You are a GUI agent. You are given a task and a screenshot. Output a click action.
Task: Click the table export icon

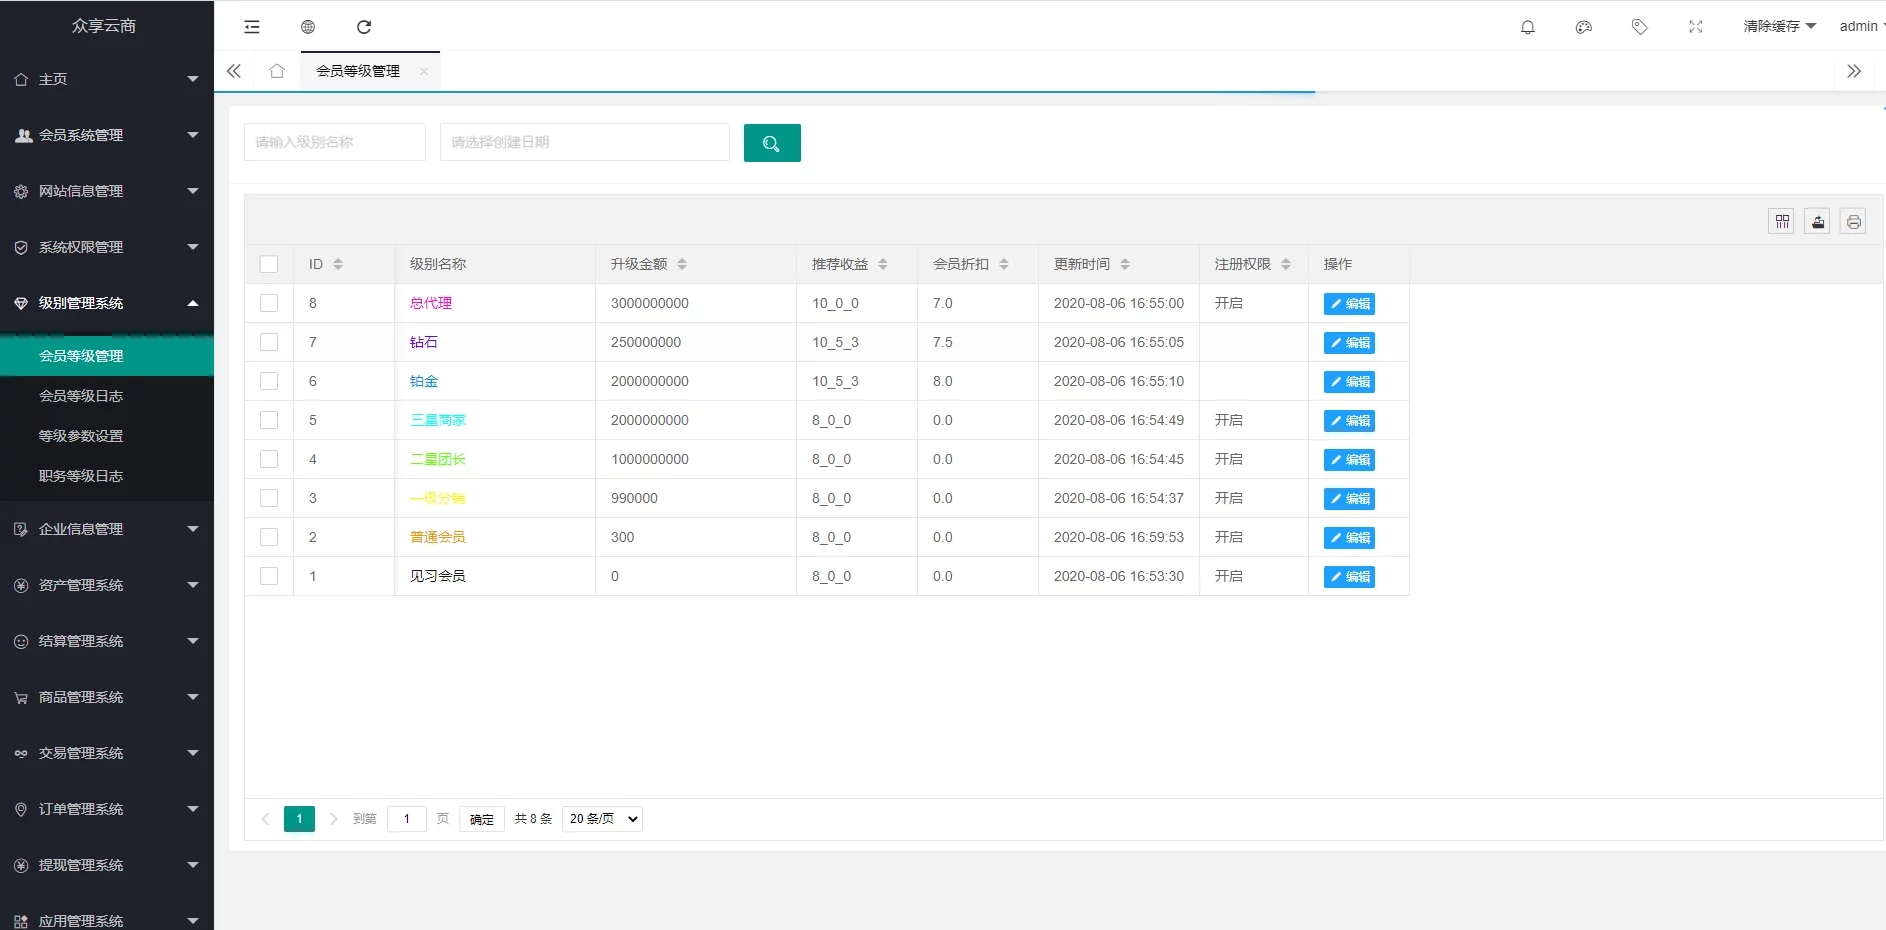[x=1817, y=222]
